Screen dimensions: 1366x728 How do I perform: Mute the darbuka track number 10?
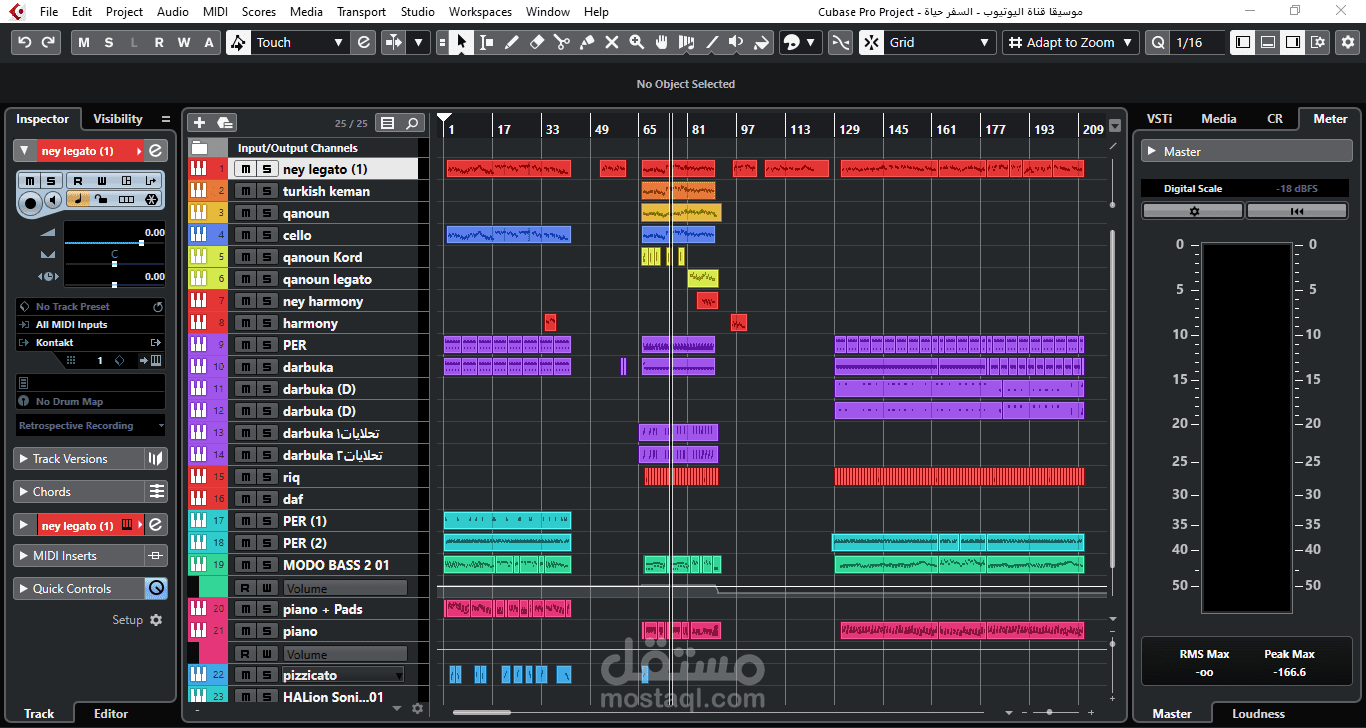coord(244,367)
